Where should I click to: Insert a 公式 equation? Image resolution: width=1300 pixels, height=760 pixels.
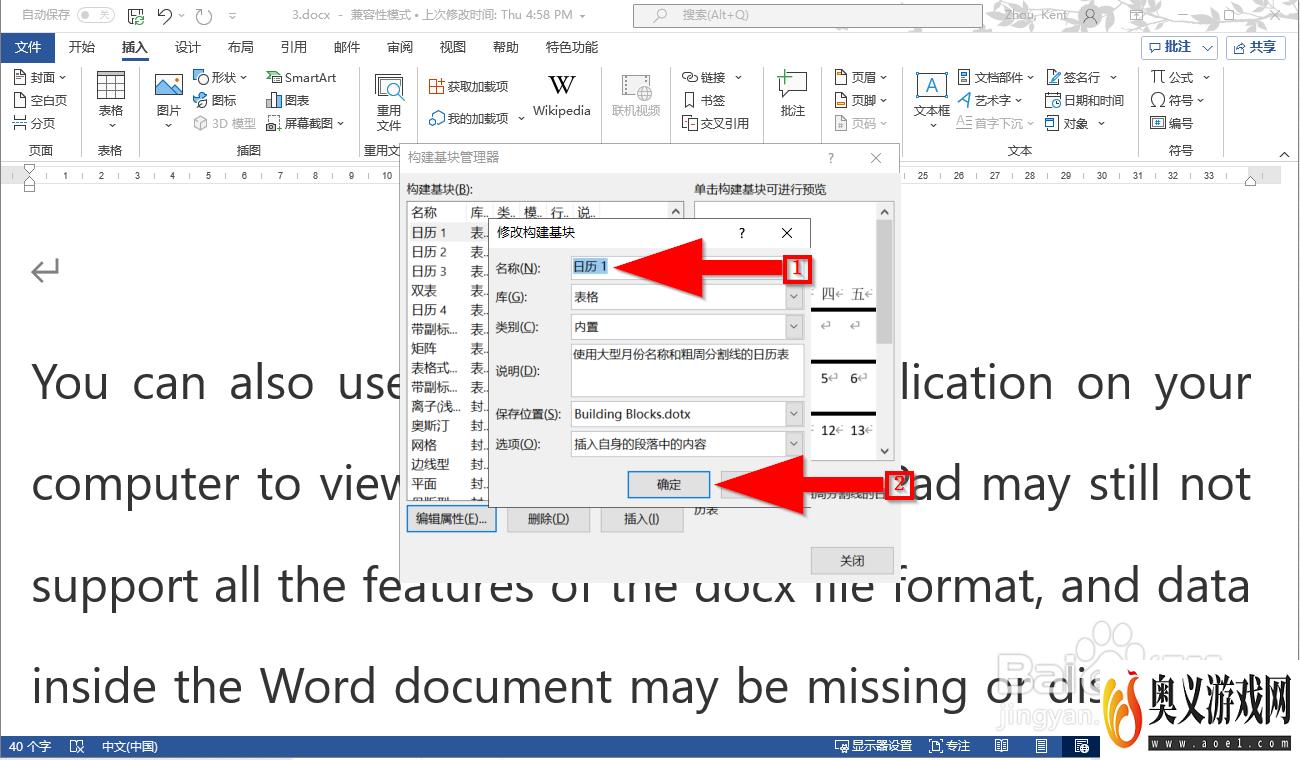pos(1180,77)
